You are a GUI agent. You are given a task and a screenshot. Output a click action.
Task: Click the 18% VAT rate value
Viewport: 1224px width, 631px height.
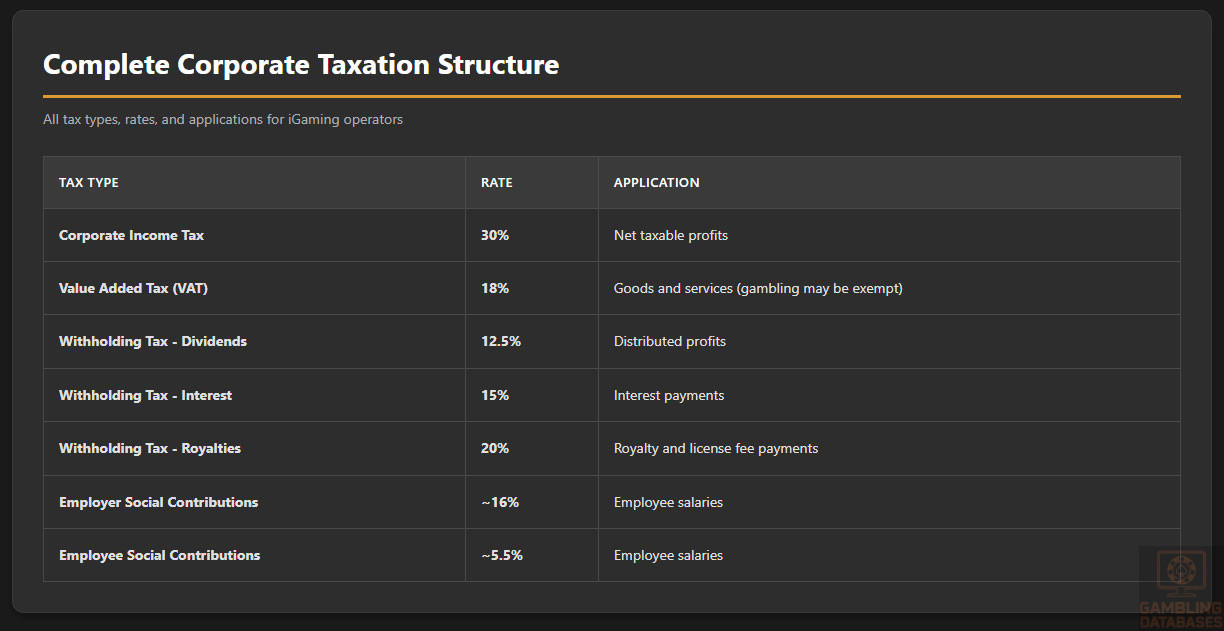pos(495,289)
